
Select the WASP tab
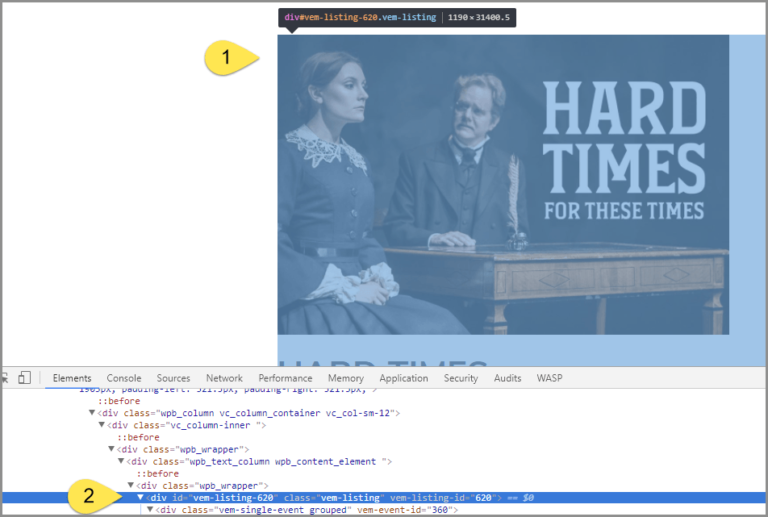(549, 378)
